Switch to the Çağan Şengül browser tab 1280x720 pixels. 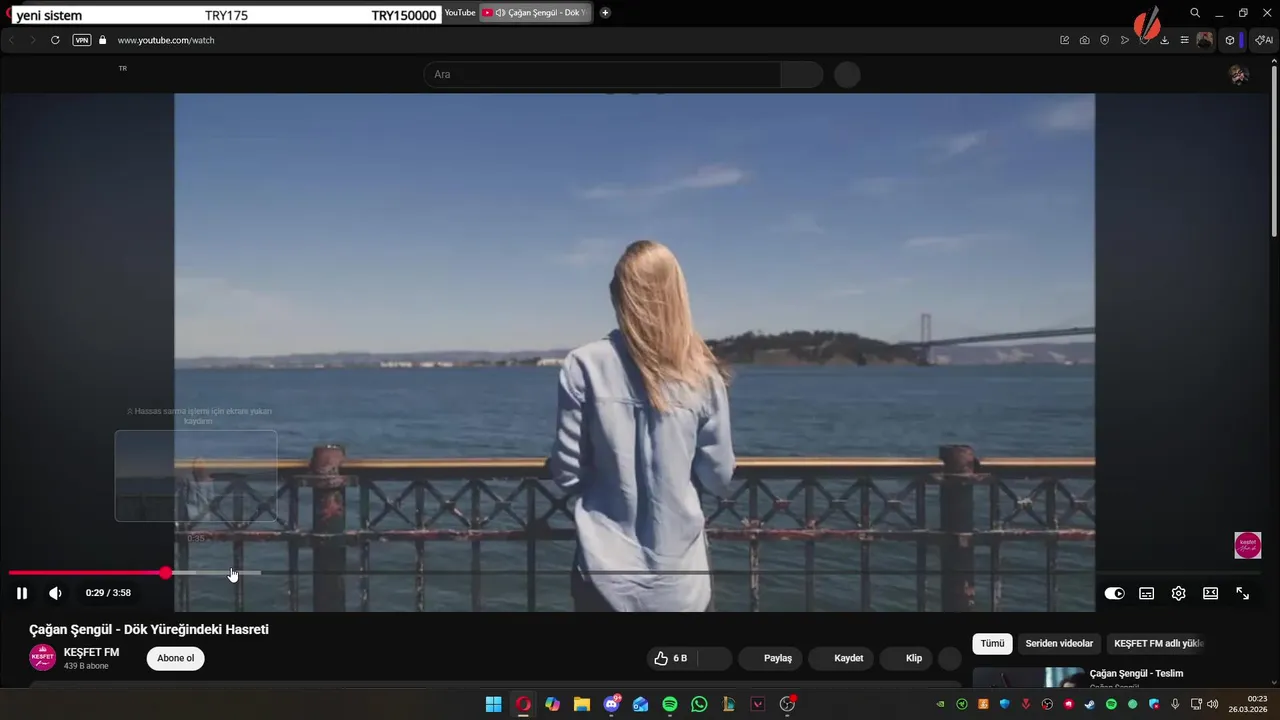tap(537, 13)
